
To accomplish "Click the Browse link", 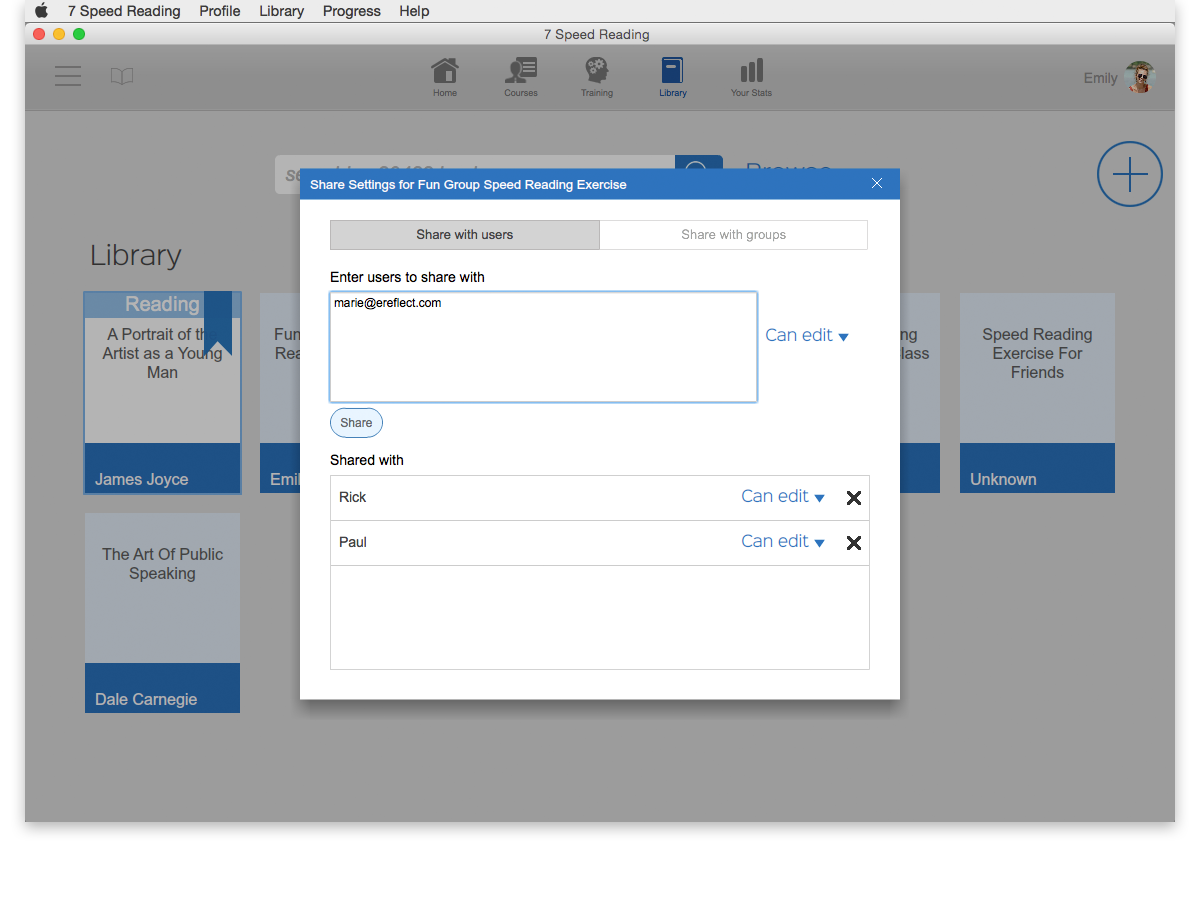I will pos(788,170).
